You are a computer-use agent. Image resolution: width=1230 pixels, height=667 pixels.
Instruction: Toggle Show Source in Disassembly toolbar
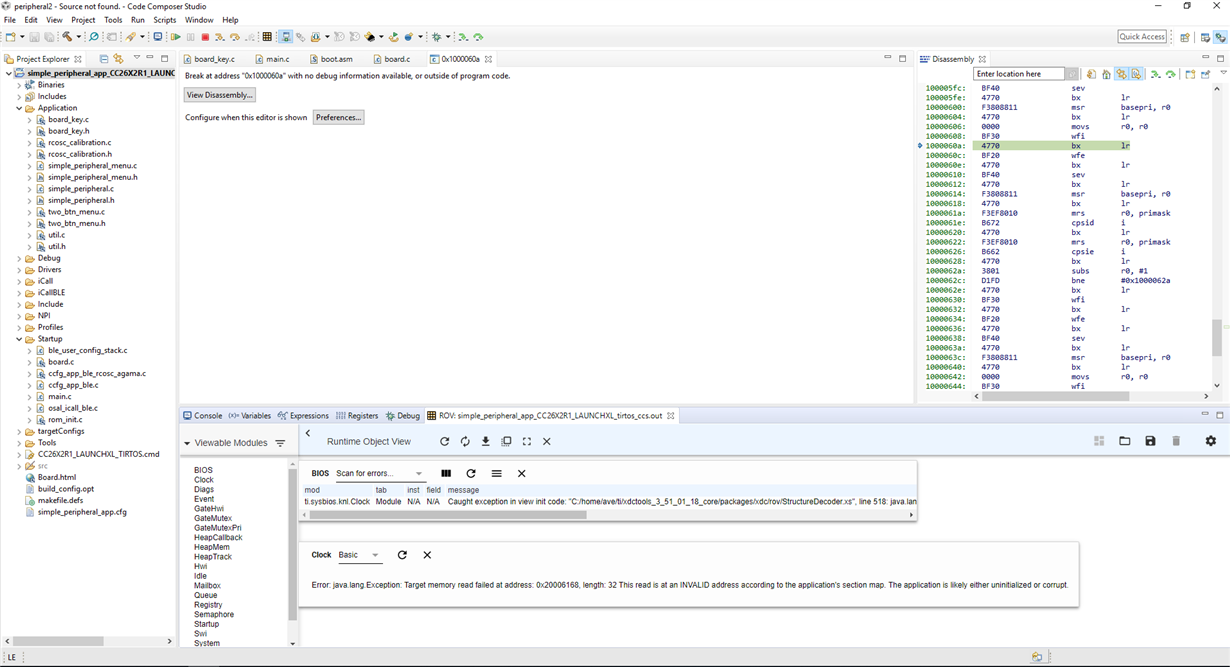(1136, 74)
